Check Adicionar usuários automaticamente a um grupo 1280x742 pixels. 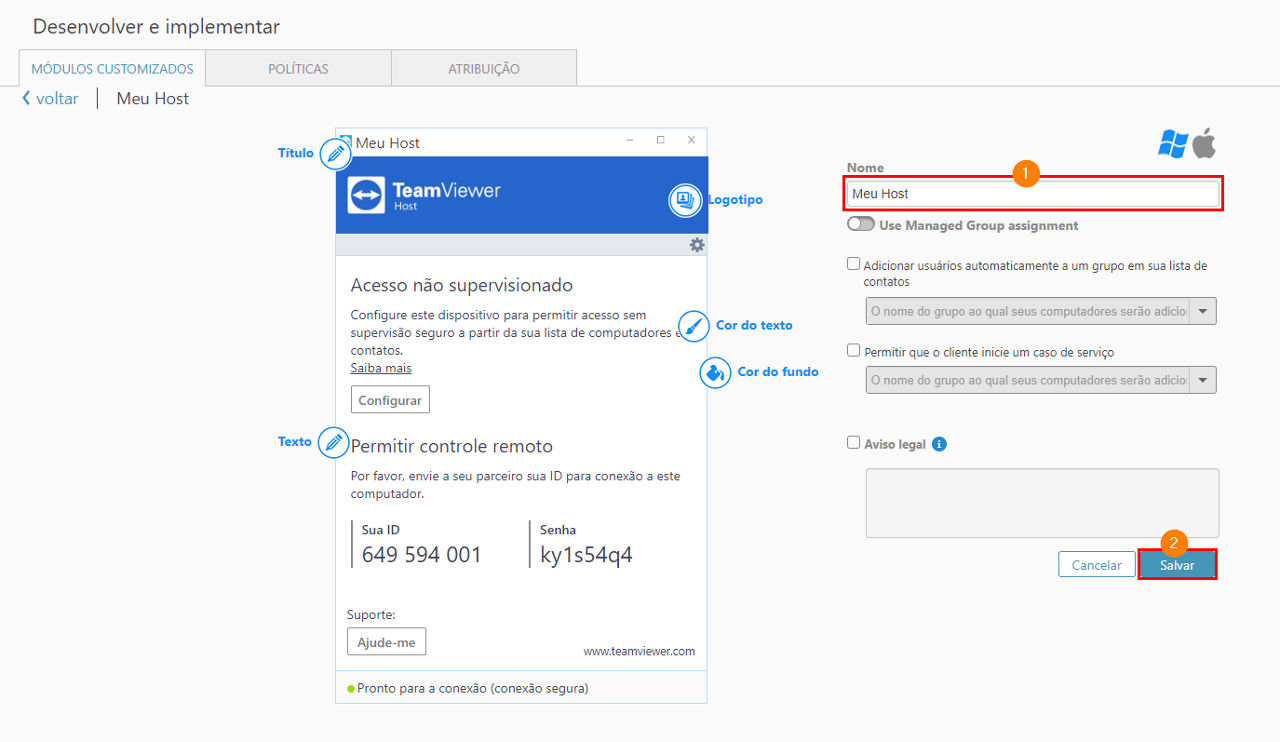(853, 265)
